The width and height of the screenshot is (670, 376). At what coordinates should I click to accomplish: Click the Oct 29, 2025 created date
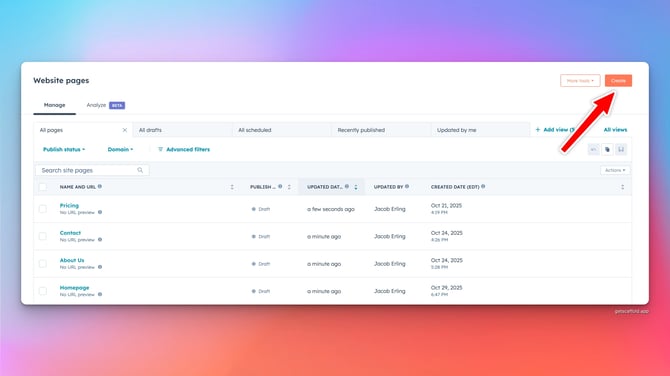[447, 288]
